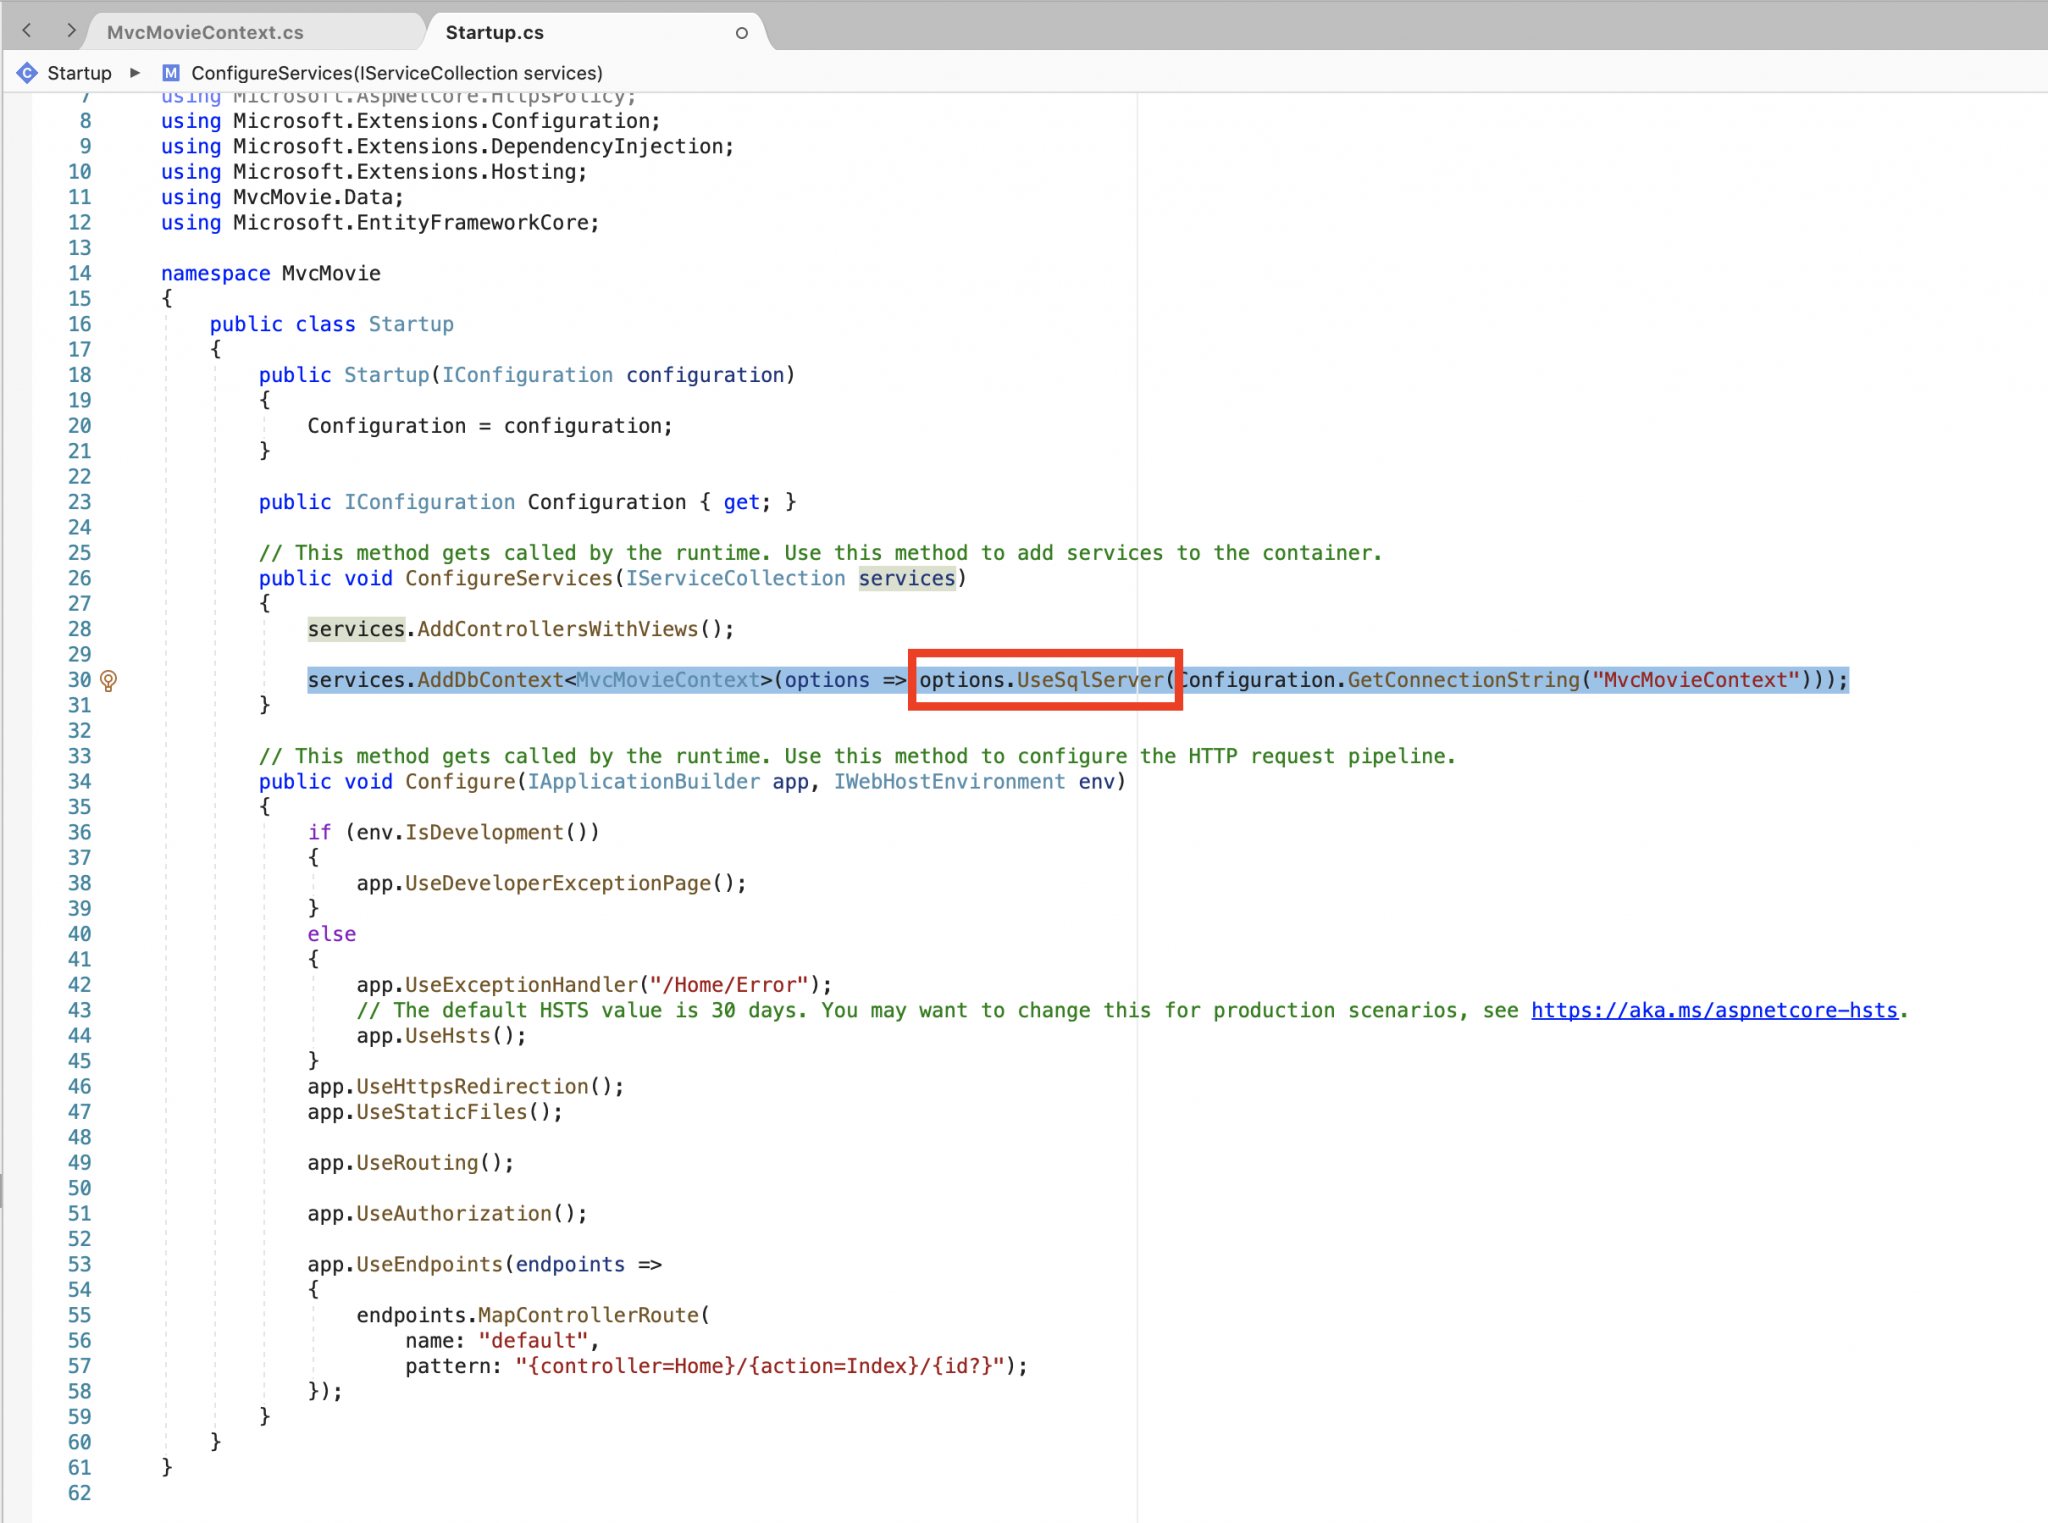Click app.UseEndpoints on line 53
Screen dimensions: 2048x1523
click(x=405, y=1264)
